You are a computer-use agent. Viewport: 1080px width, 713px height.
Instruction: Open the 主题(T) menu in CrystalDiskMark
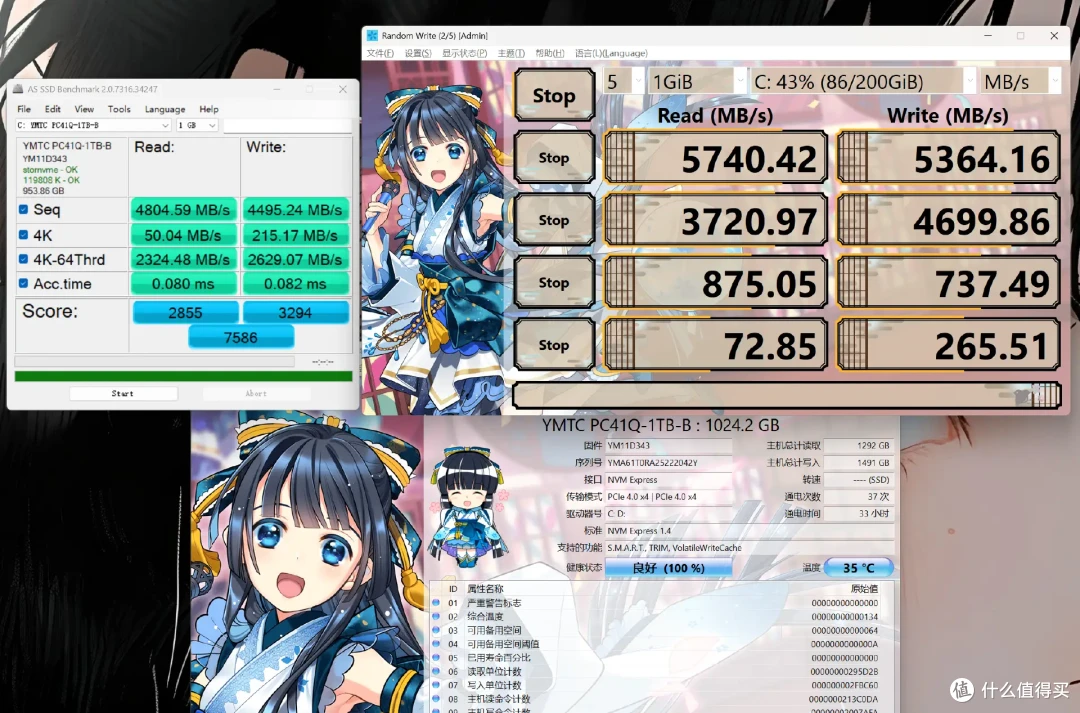[511, 53]
